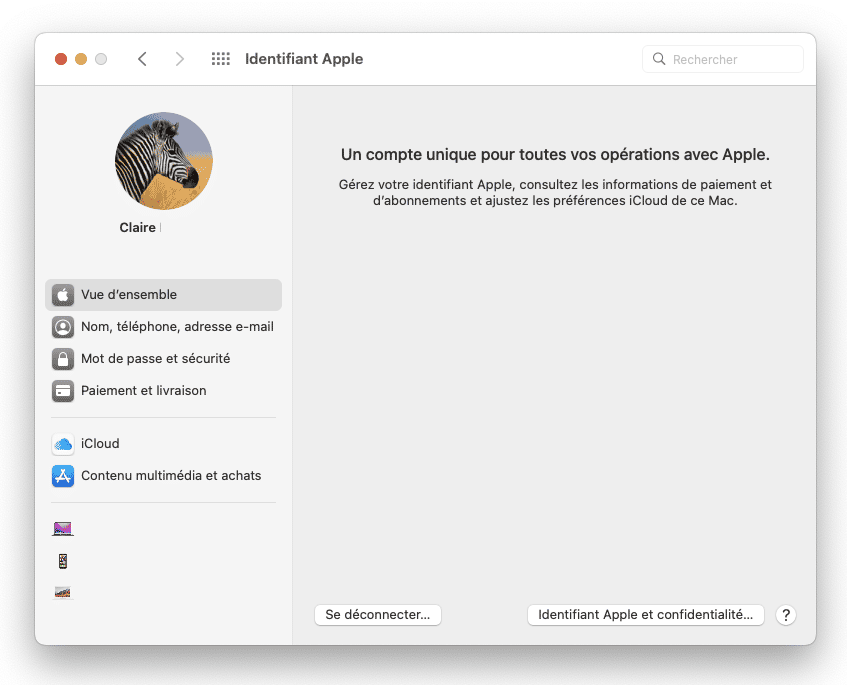Click the padlock security icon
This screenshot has width=847, height=685.
(63, 359)
